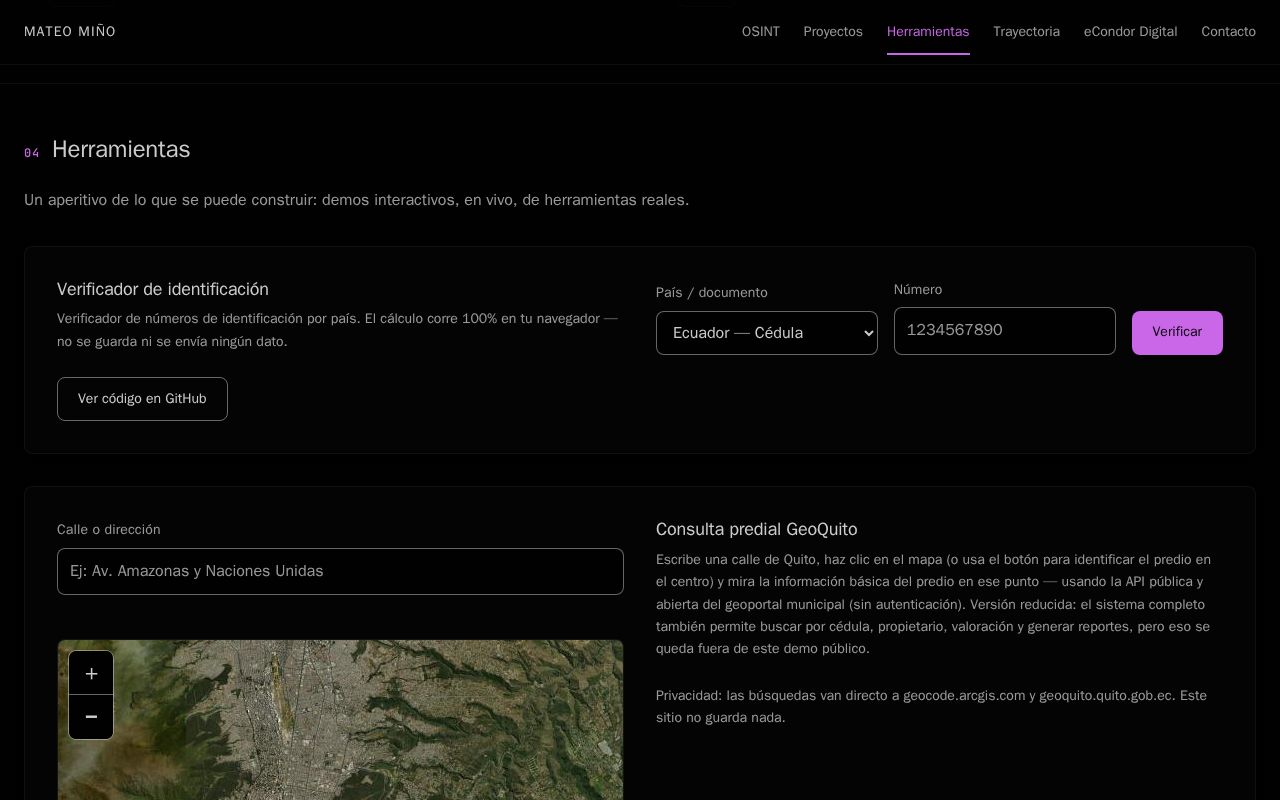This screenshot has height=800, width=1280.
Task: Focus the Calle o dirección field
Action: 340,571
